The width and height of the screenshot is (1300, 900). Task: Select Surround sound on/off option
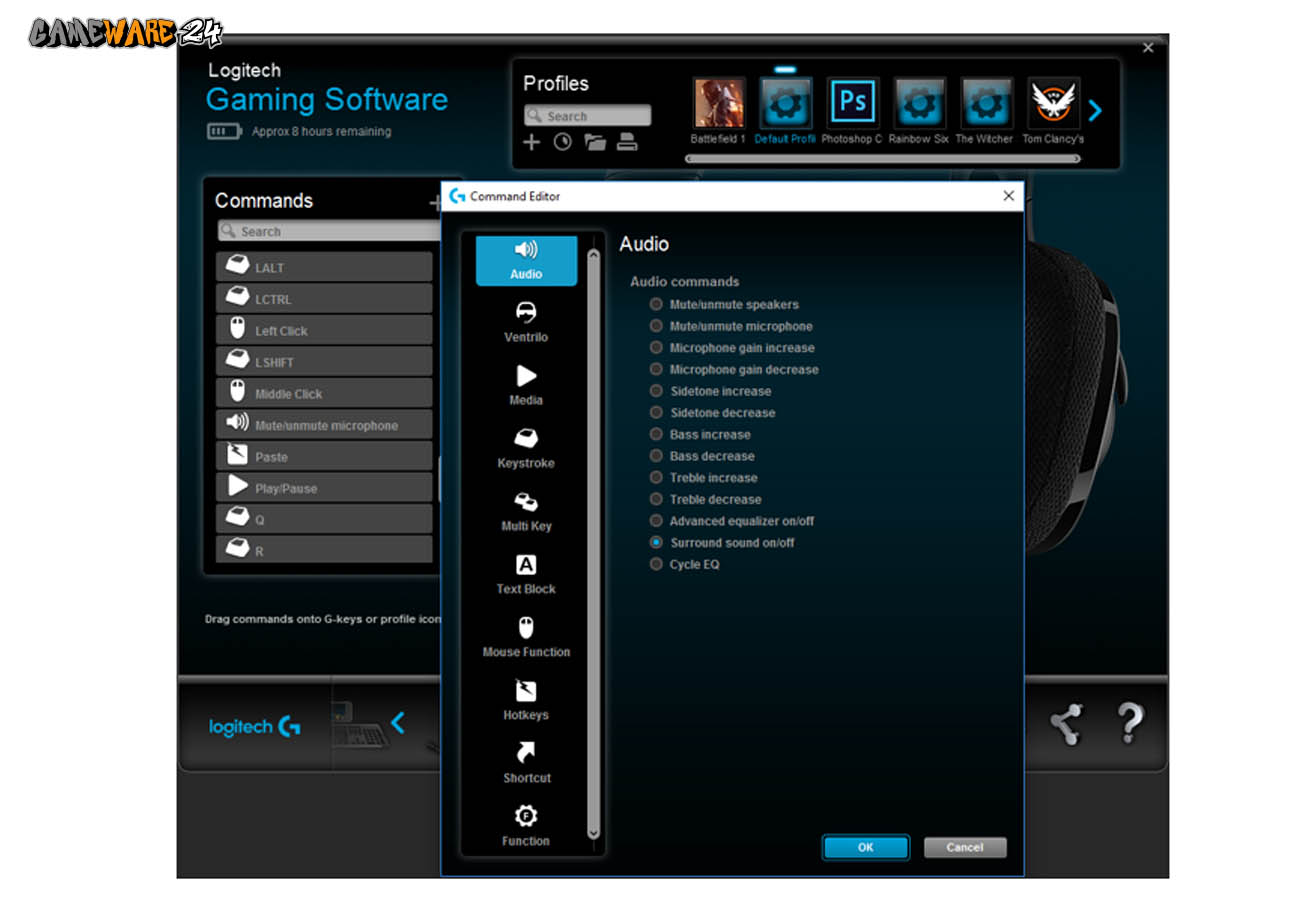point(656,542)
